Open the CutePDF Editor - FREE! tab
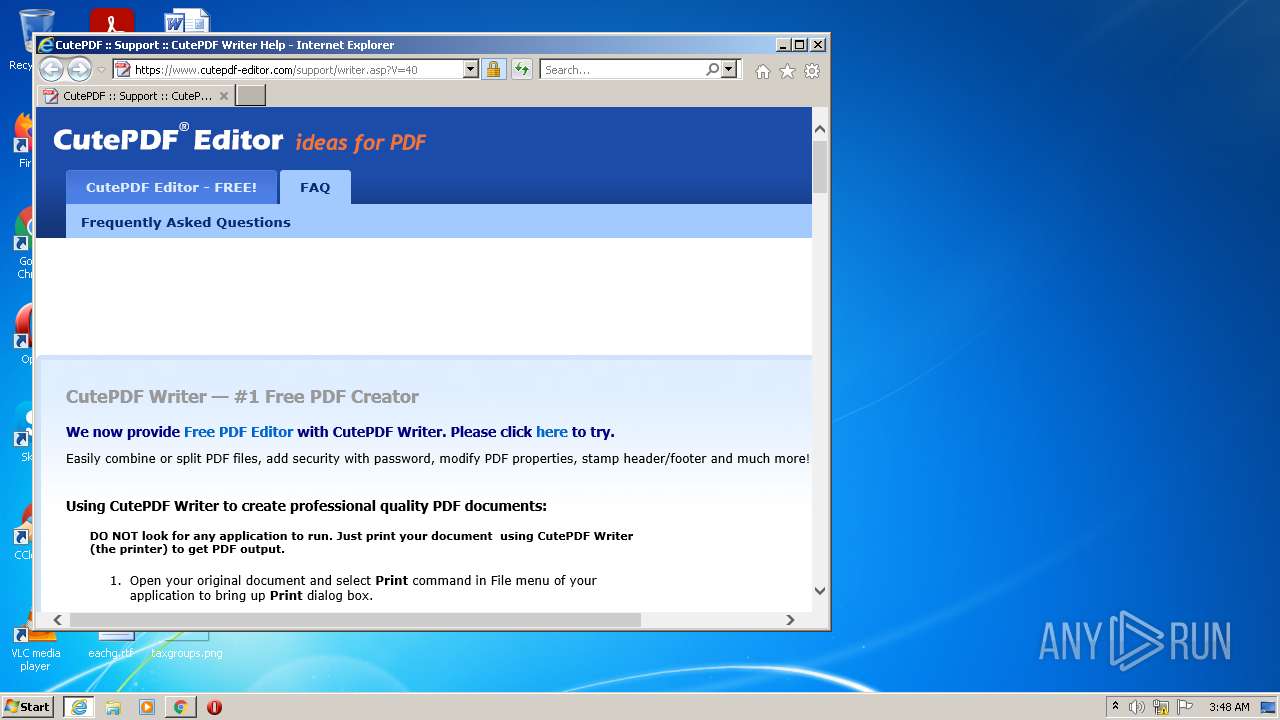 [x=171, y=187]
